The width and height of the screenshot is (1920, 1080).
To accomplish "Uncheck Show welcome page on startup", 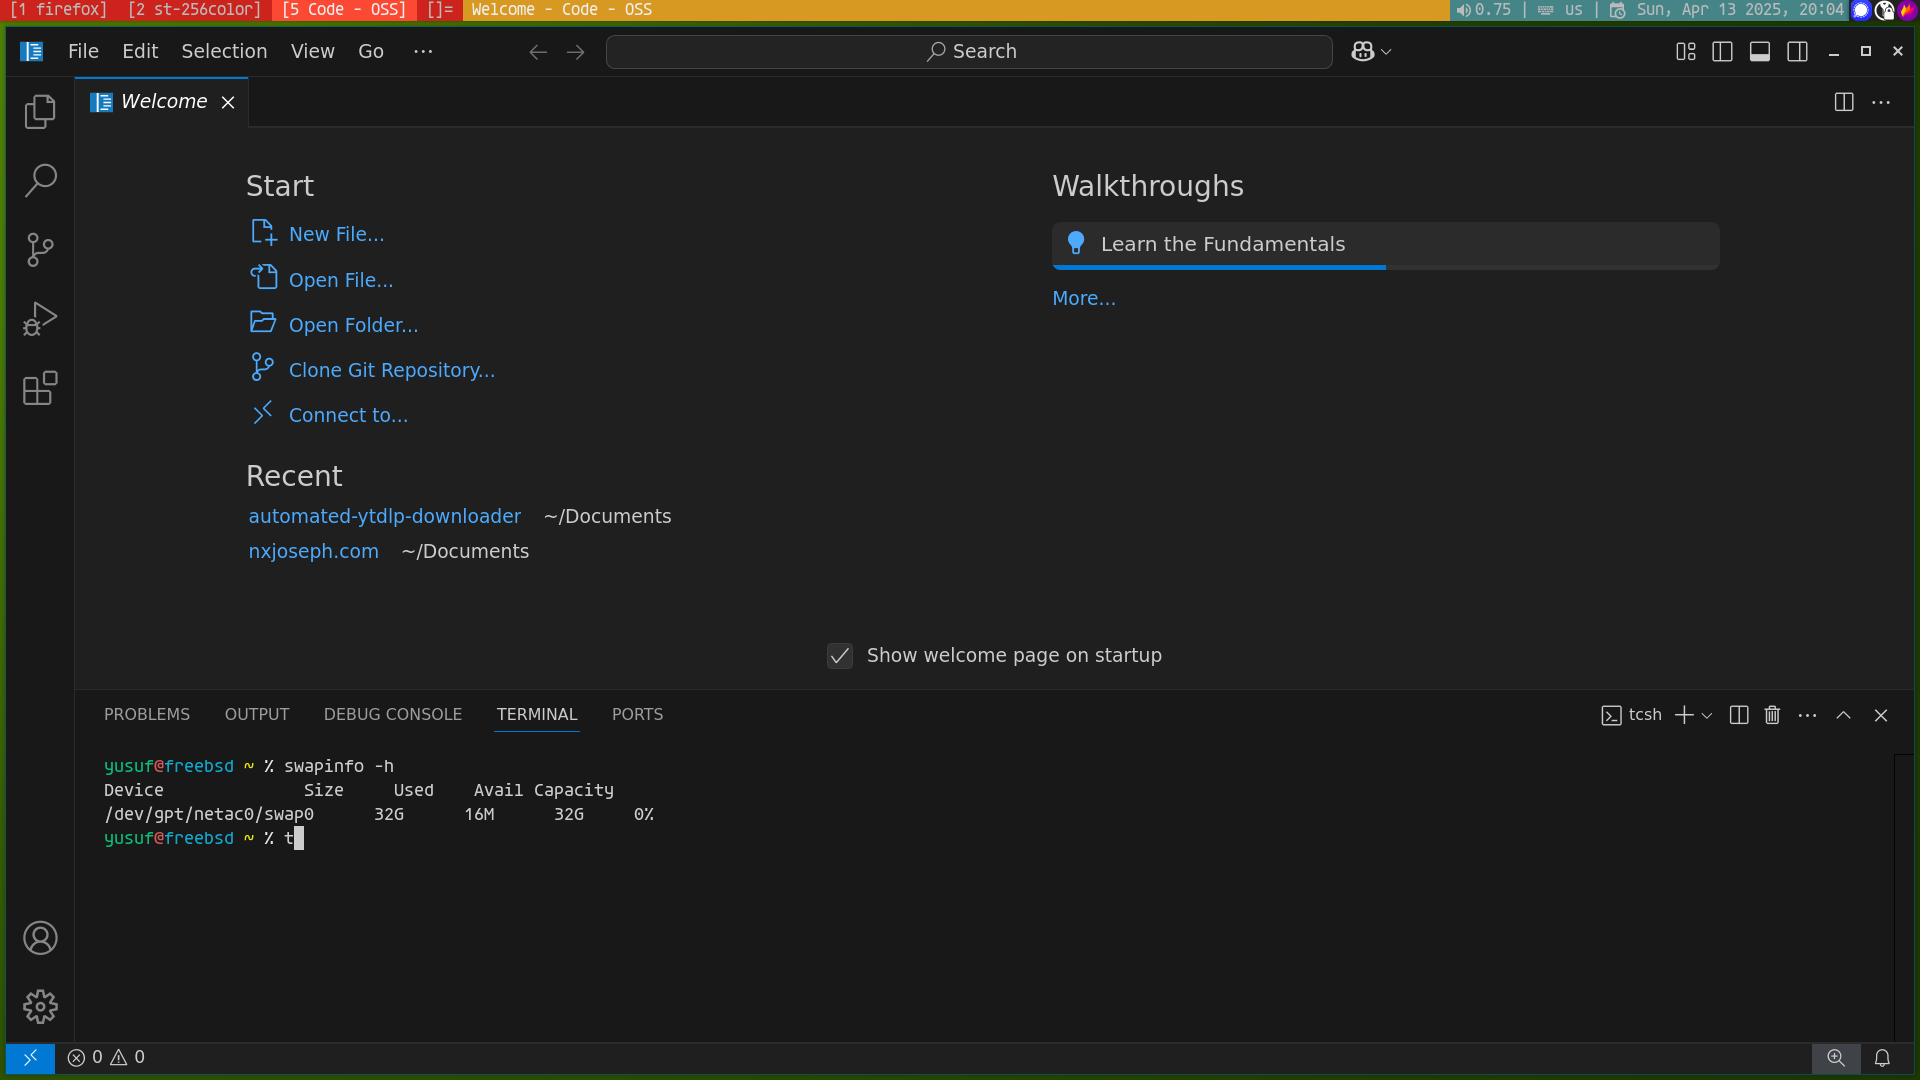I will point(840,656).
